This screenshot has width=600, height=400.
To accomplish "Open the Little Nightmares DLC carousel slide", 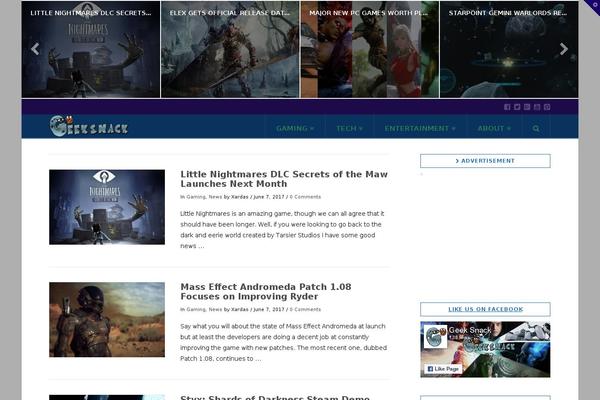I will pyautogui.click(x=91, y=49).
